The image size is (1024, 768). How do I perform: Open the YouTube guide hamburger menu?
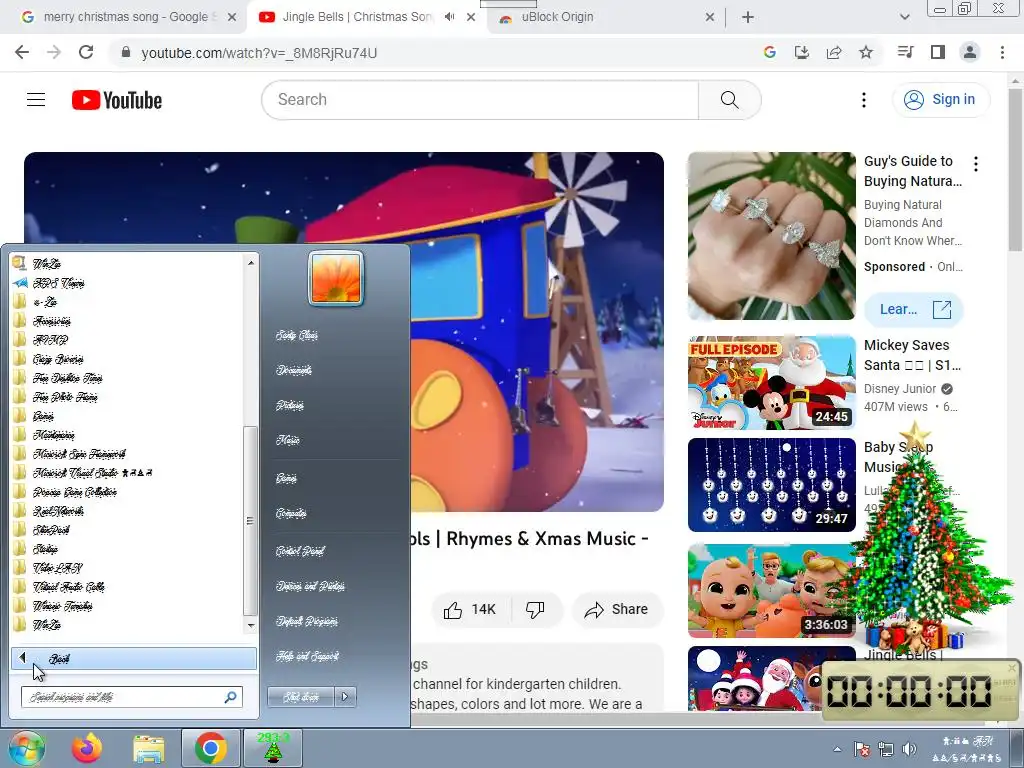point(36,100)
